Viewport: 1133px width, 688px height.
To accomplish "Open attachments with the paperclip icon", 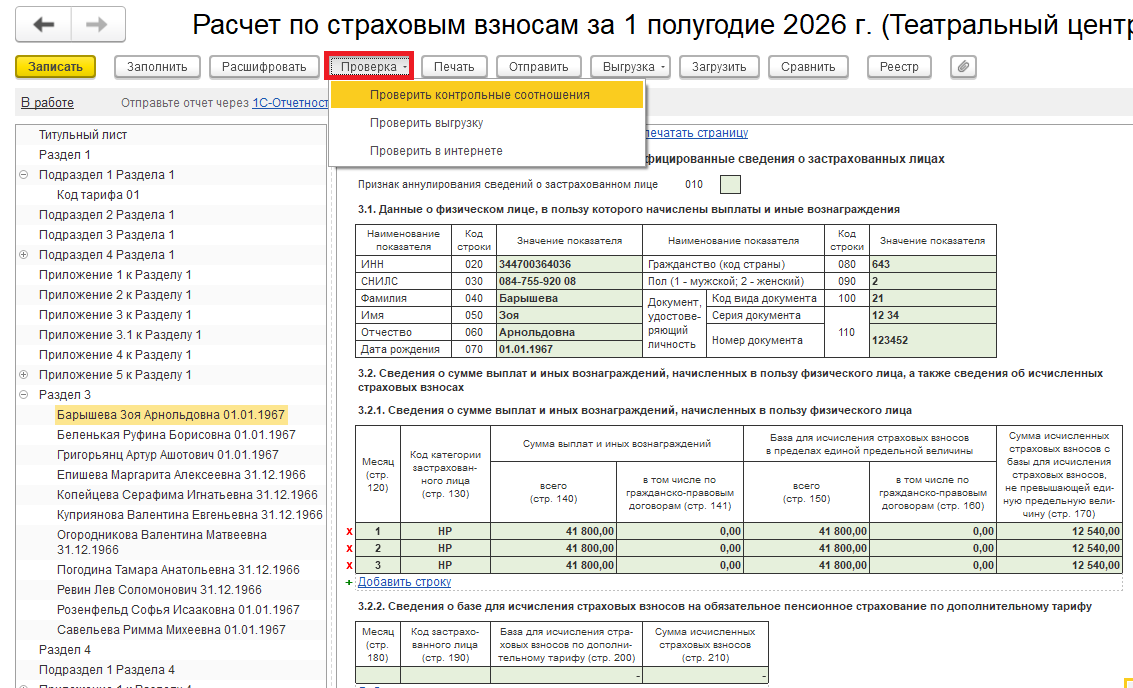I will [x=963, y=66].
